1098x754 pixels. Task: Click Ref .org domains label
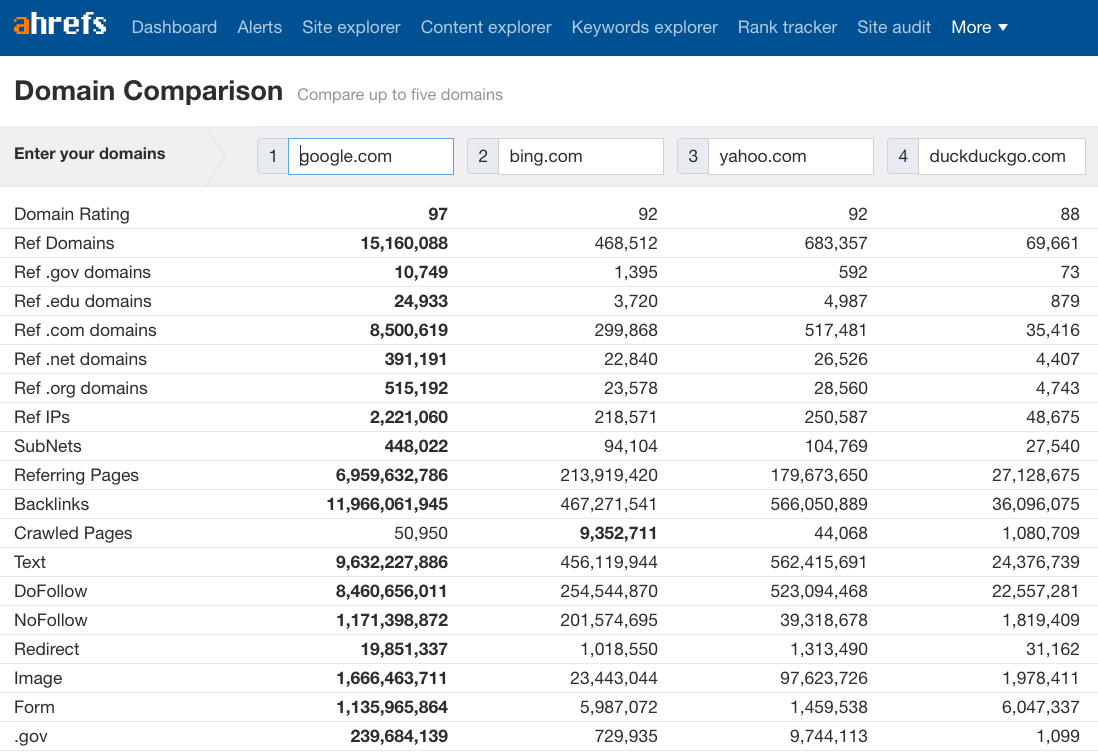tap(81, 389)
